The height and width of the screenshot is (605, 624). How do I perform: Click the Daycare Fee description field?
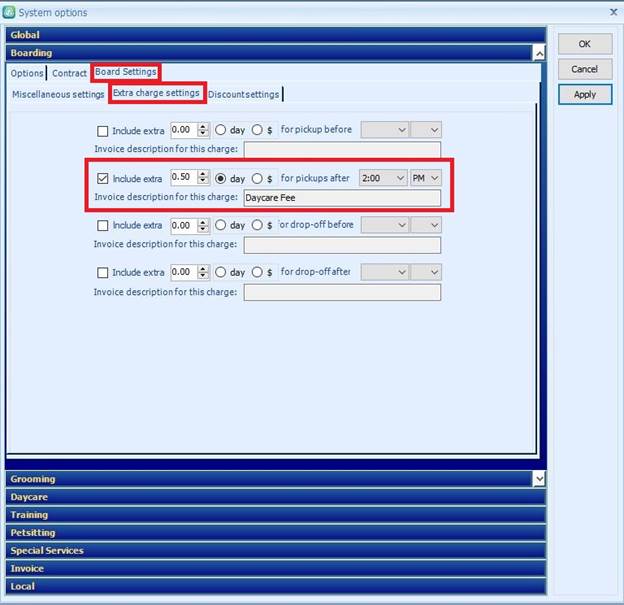point(342,198)
